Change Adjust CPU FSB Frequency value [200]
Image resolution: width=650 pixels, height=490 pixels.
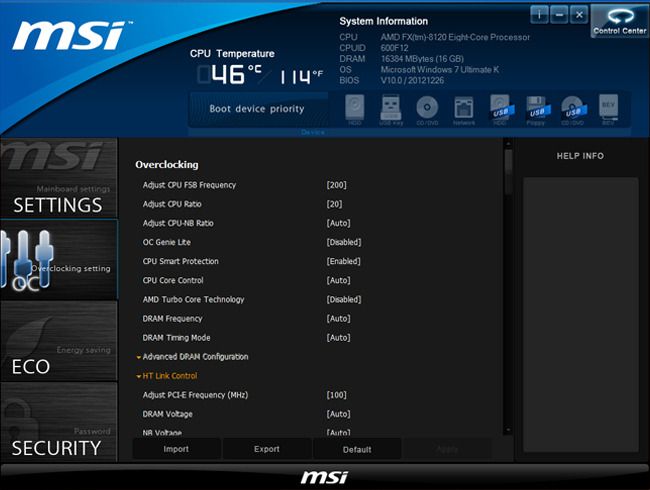(x=336, y=185)
